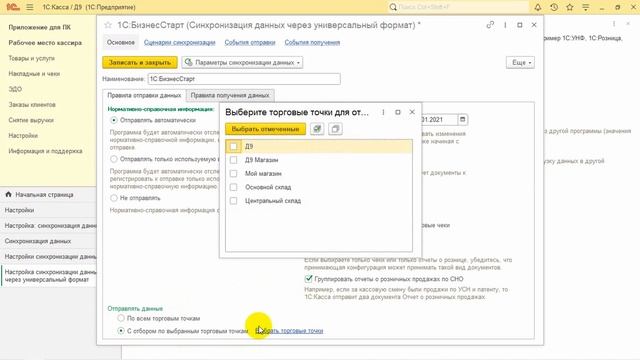
Task: Close the trade points selection dialog
Action: pos(412,112)
